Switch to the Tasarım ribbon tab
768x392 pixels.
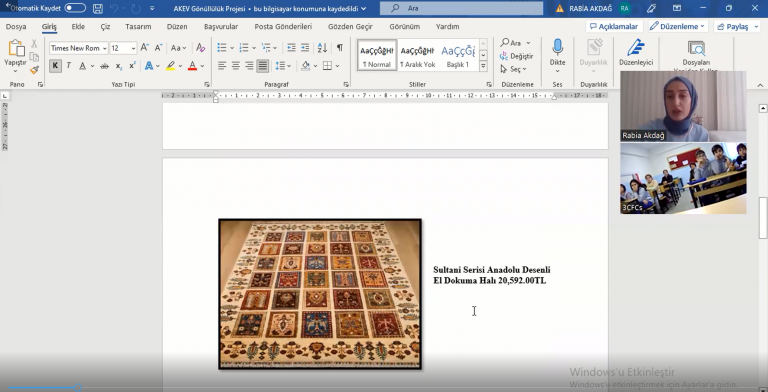tap(138, 26)
